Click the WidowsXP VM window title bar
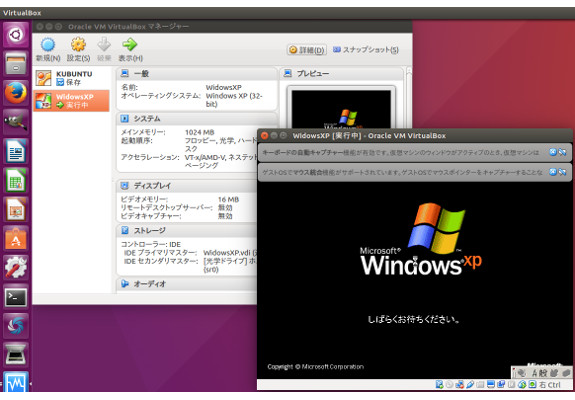The image size is (575, 400). [x=414, y=136]
